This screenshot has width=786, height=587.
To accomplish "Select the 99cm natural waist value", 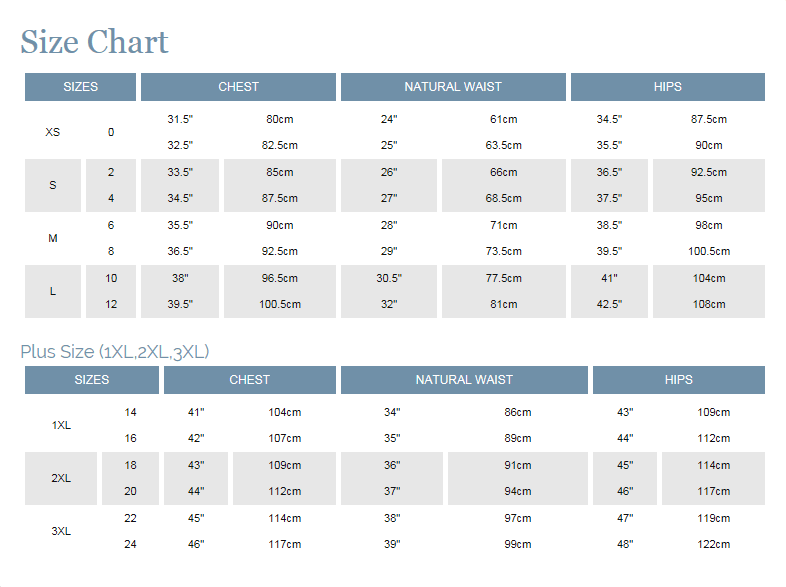I will coord(518,544).
